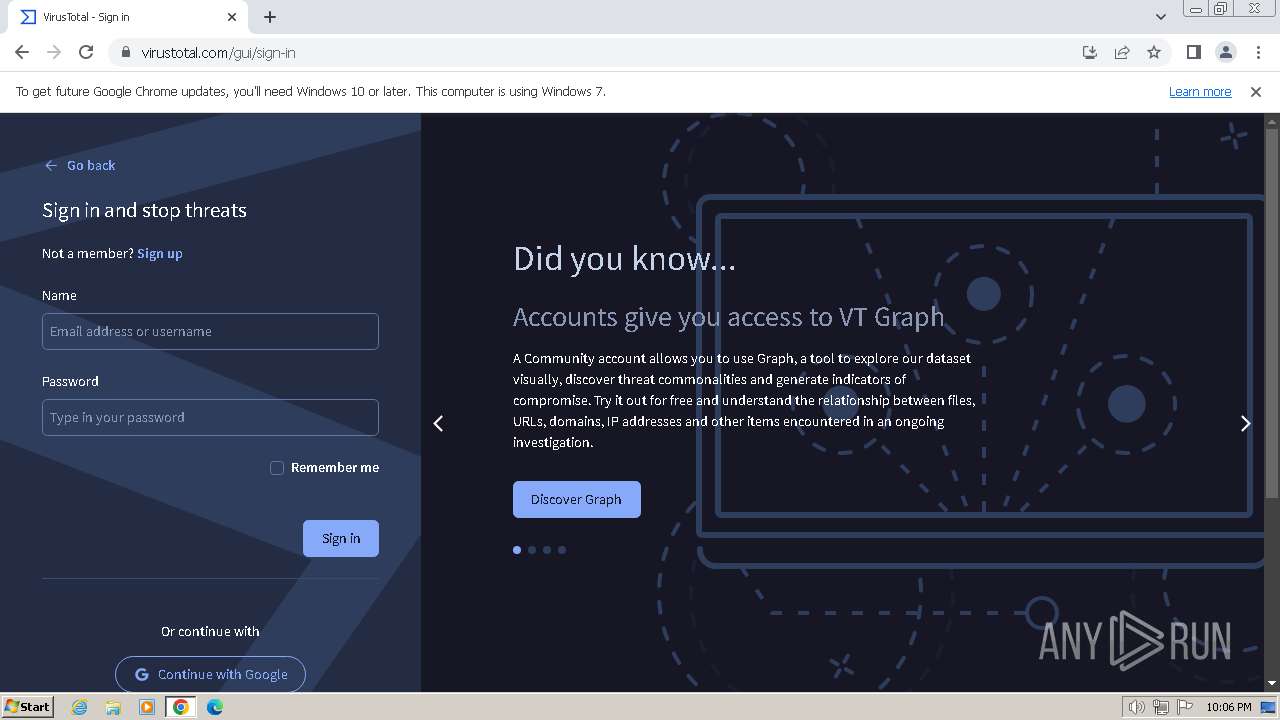Image resolution: width=1280 pixels, height=720 pixels.
Task: Open Chrome three-dot menu
Action: [x=1257, y=52]
